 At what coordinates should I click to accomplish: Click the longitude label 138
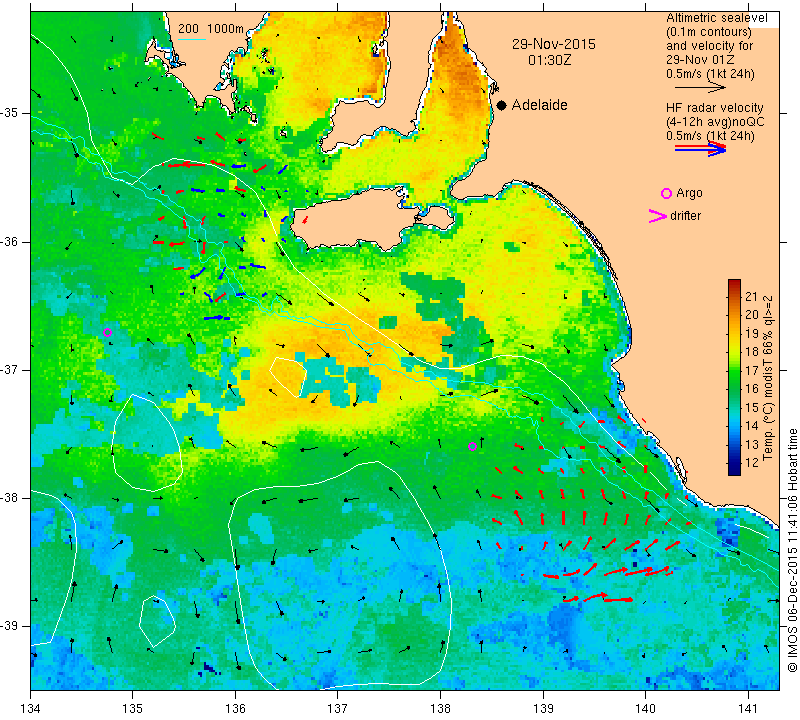[440, 708]
